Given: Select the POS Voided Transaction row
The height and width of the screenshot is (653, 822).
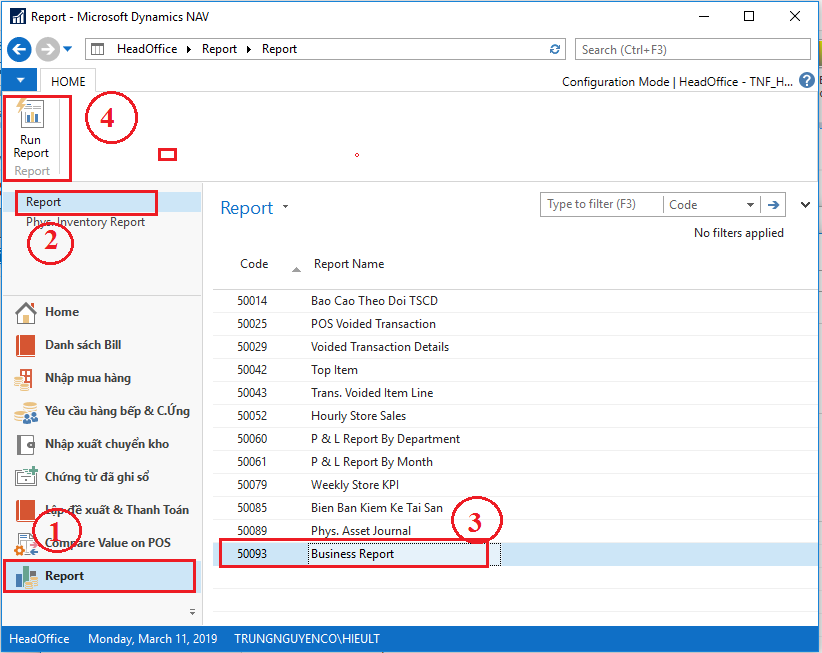Looking at the screenshot, I should pyautogui.click(x=515, y=324).
